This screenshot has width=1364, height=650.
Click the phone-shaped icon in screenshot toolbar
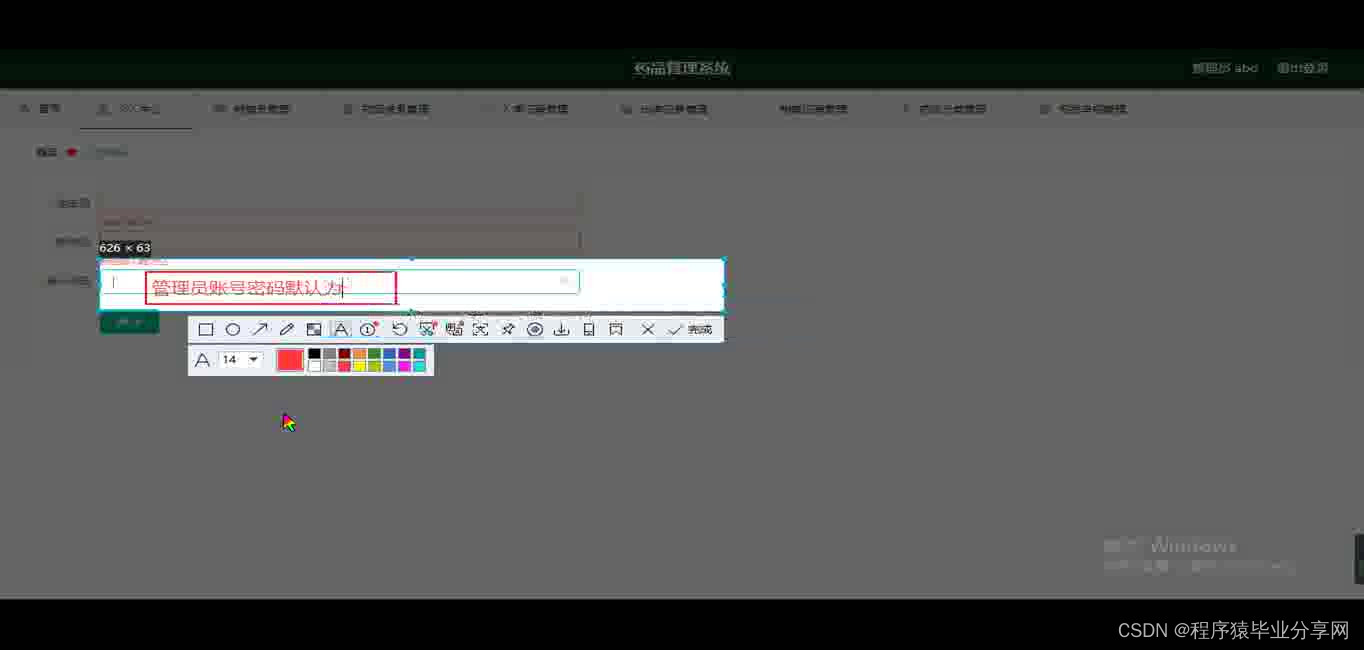tap(589, 330)
